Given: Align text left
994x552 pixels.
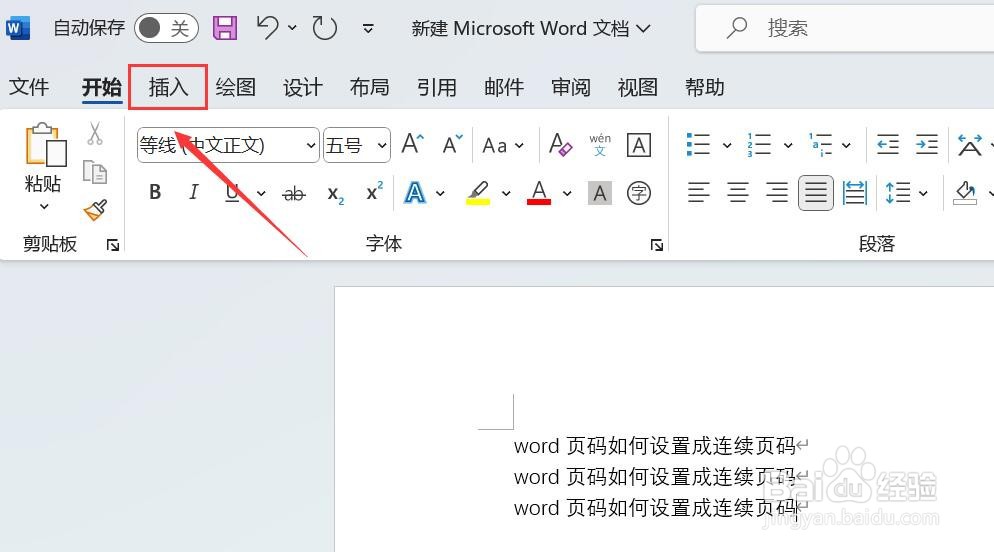Looking at the screenshot, I should coord(699,193).
